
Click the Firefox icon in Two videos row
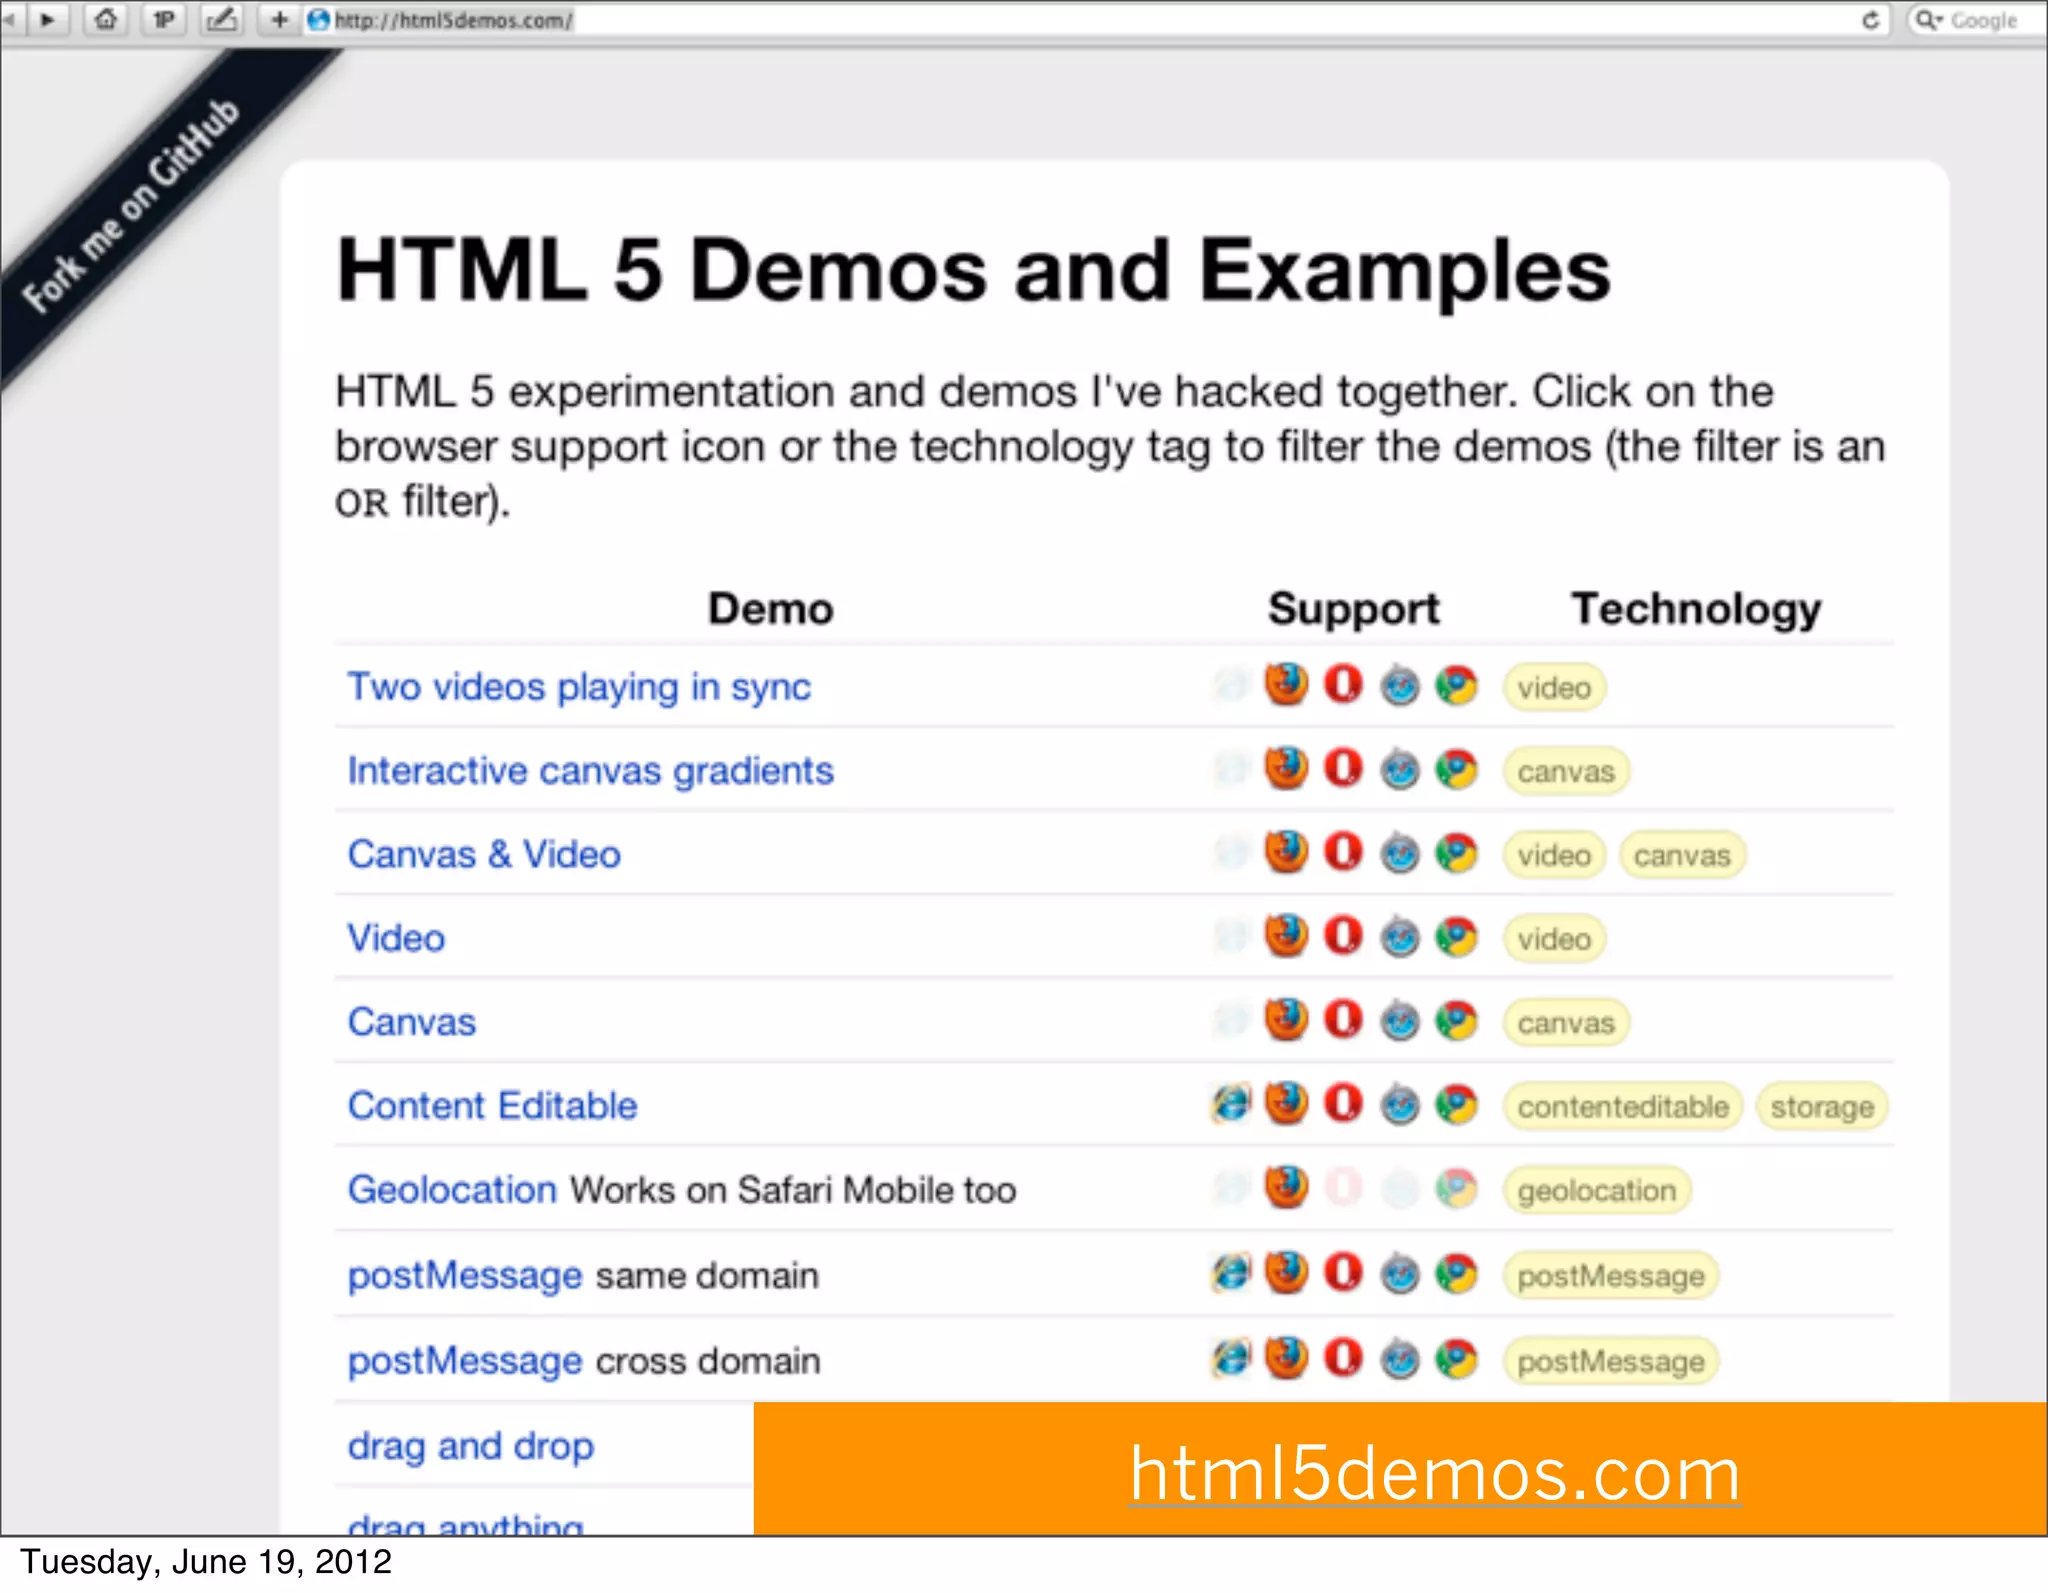click(1286, 685)
